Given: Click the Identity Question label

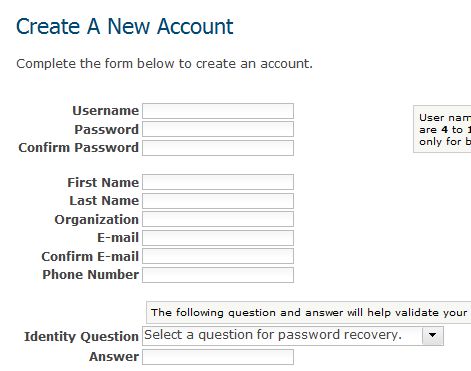Looking at the screenshot, I should (x=81, y=336).
